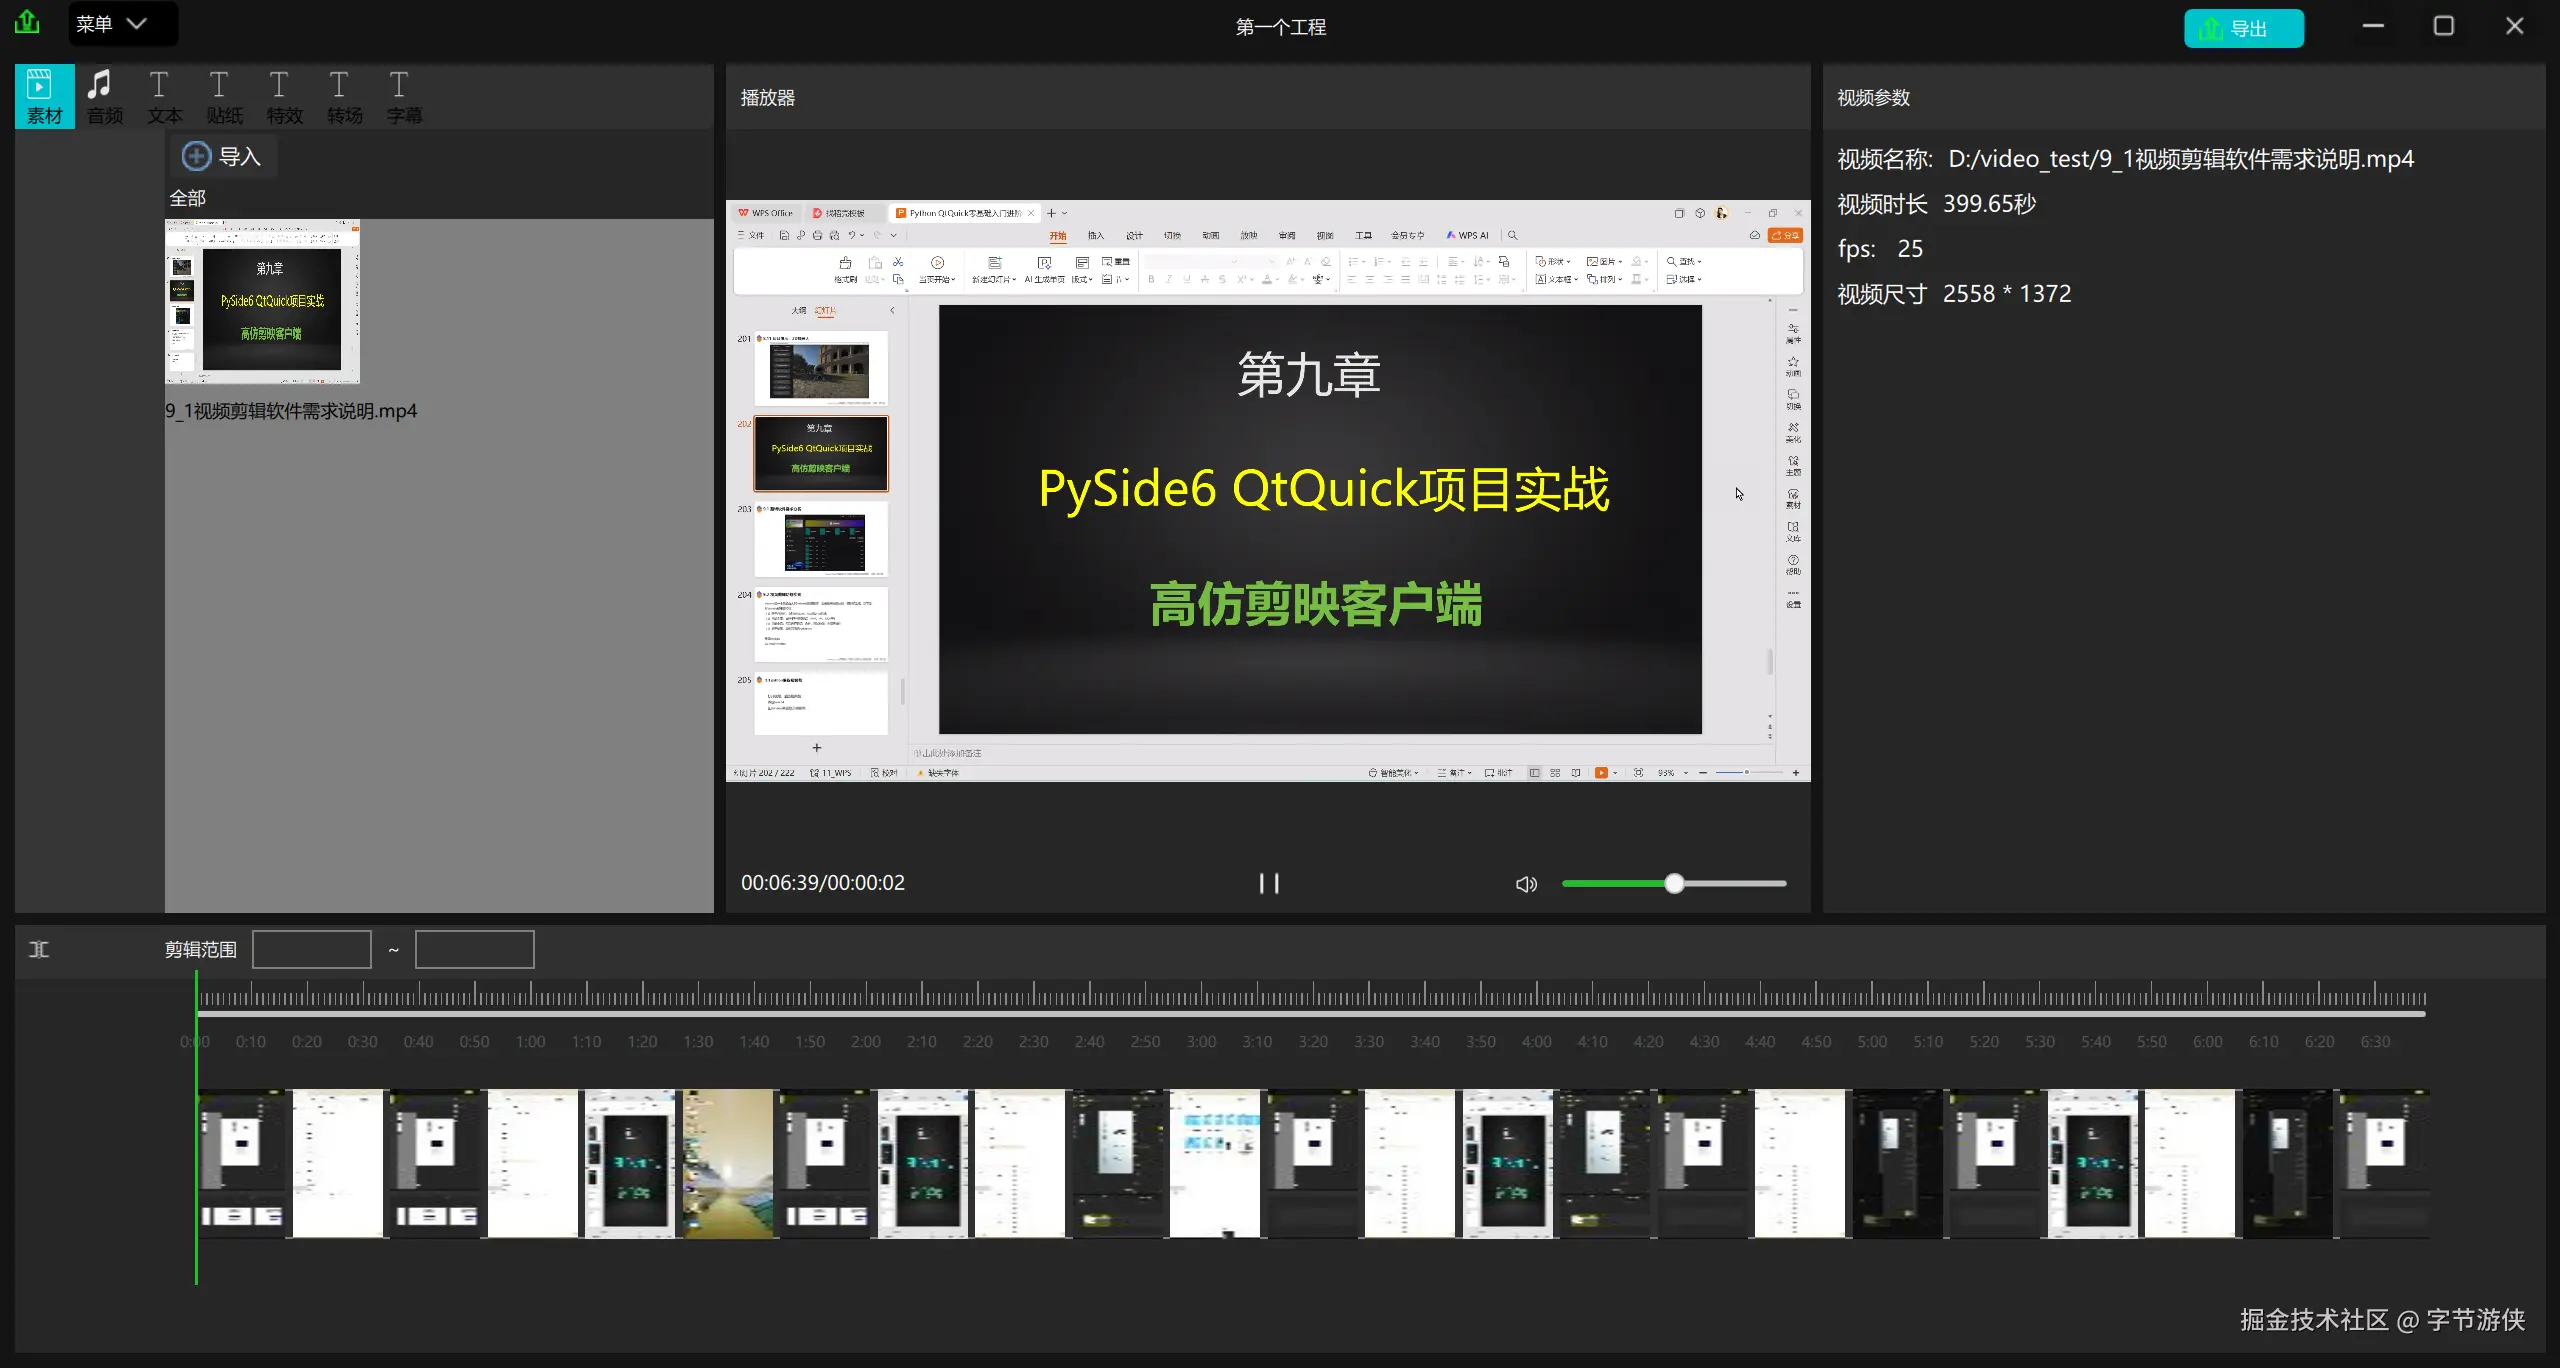Open the 特效 effects panel

(283, 95)
